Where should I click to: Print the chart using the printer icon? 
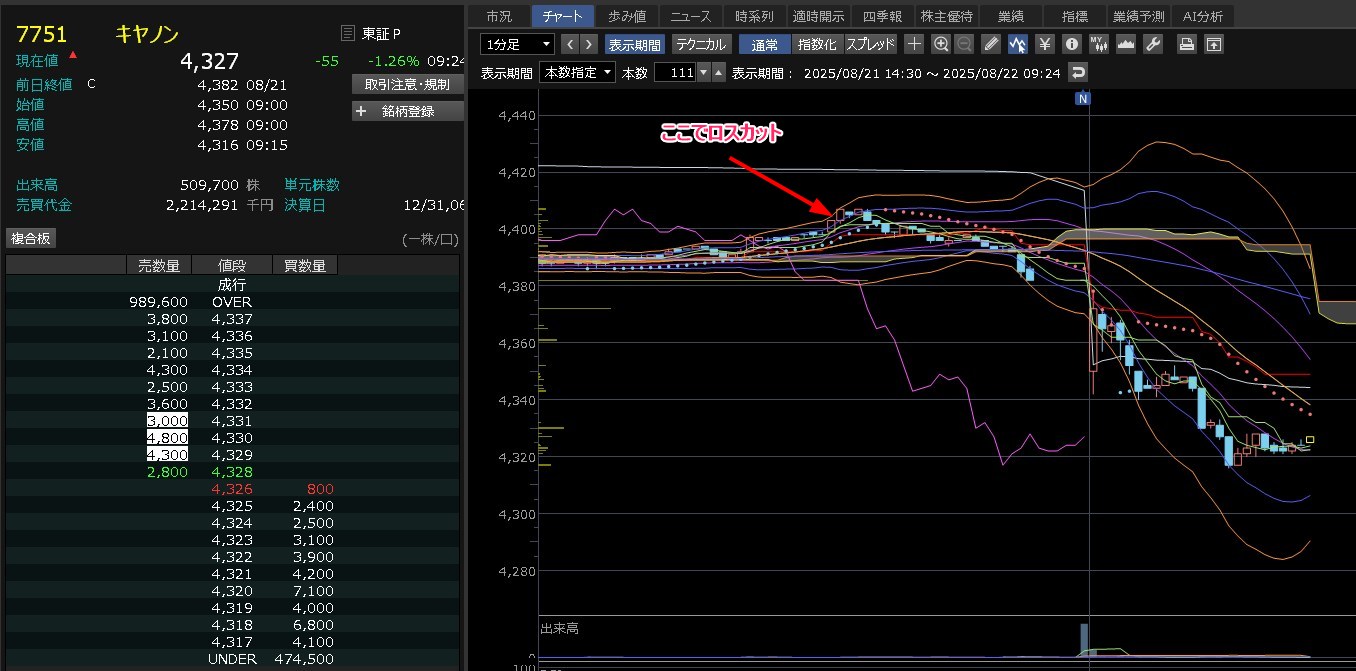pos(1186,44)
